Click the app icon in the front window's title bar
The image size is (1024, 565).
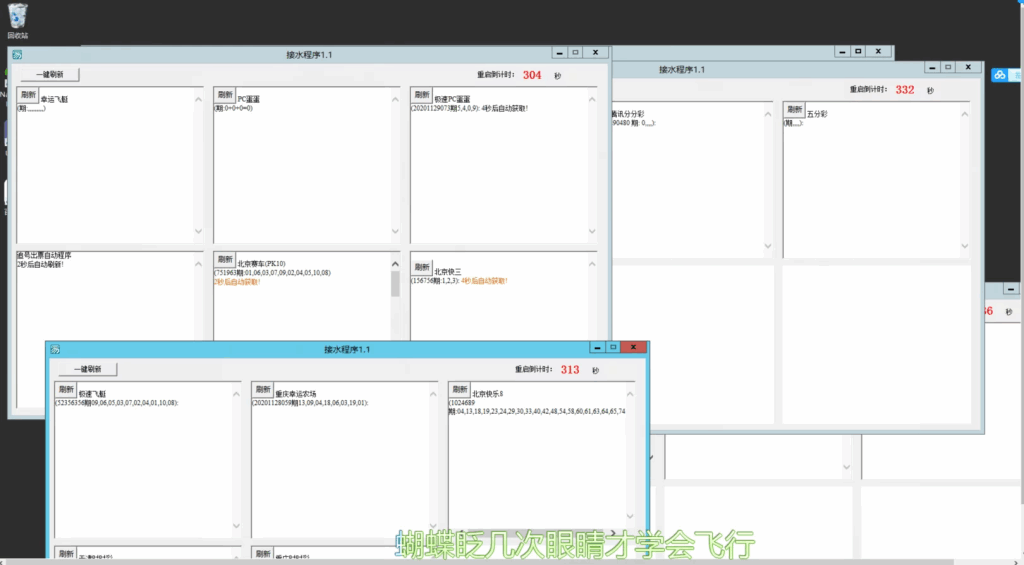point(56,349)
